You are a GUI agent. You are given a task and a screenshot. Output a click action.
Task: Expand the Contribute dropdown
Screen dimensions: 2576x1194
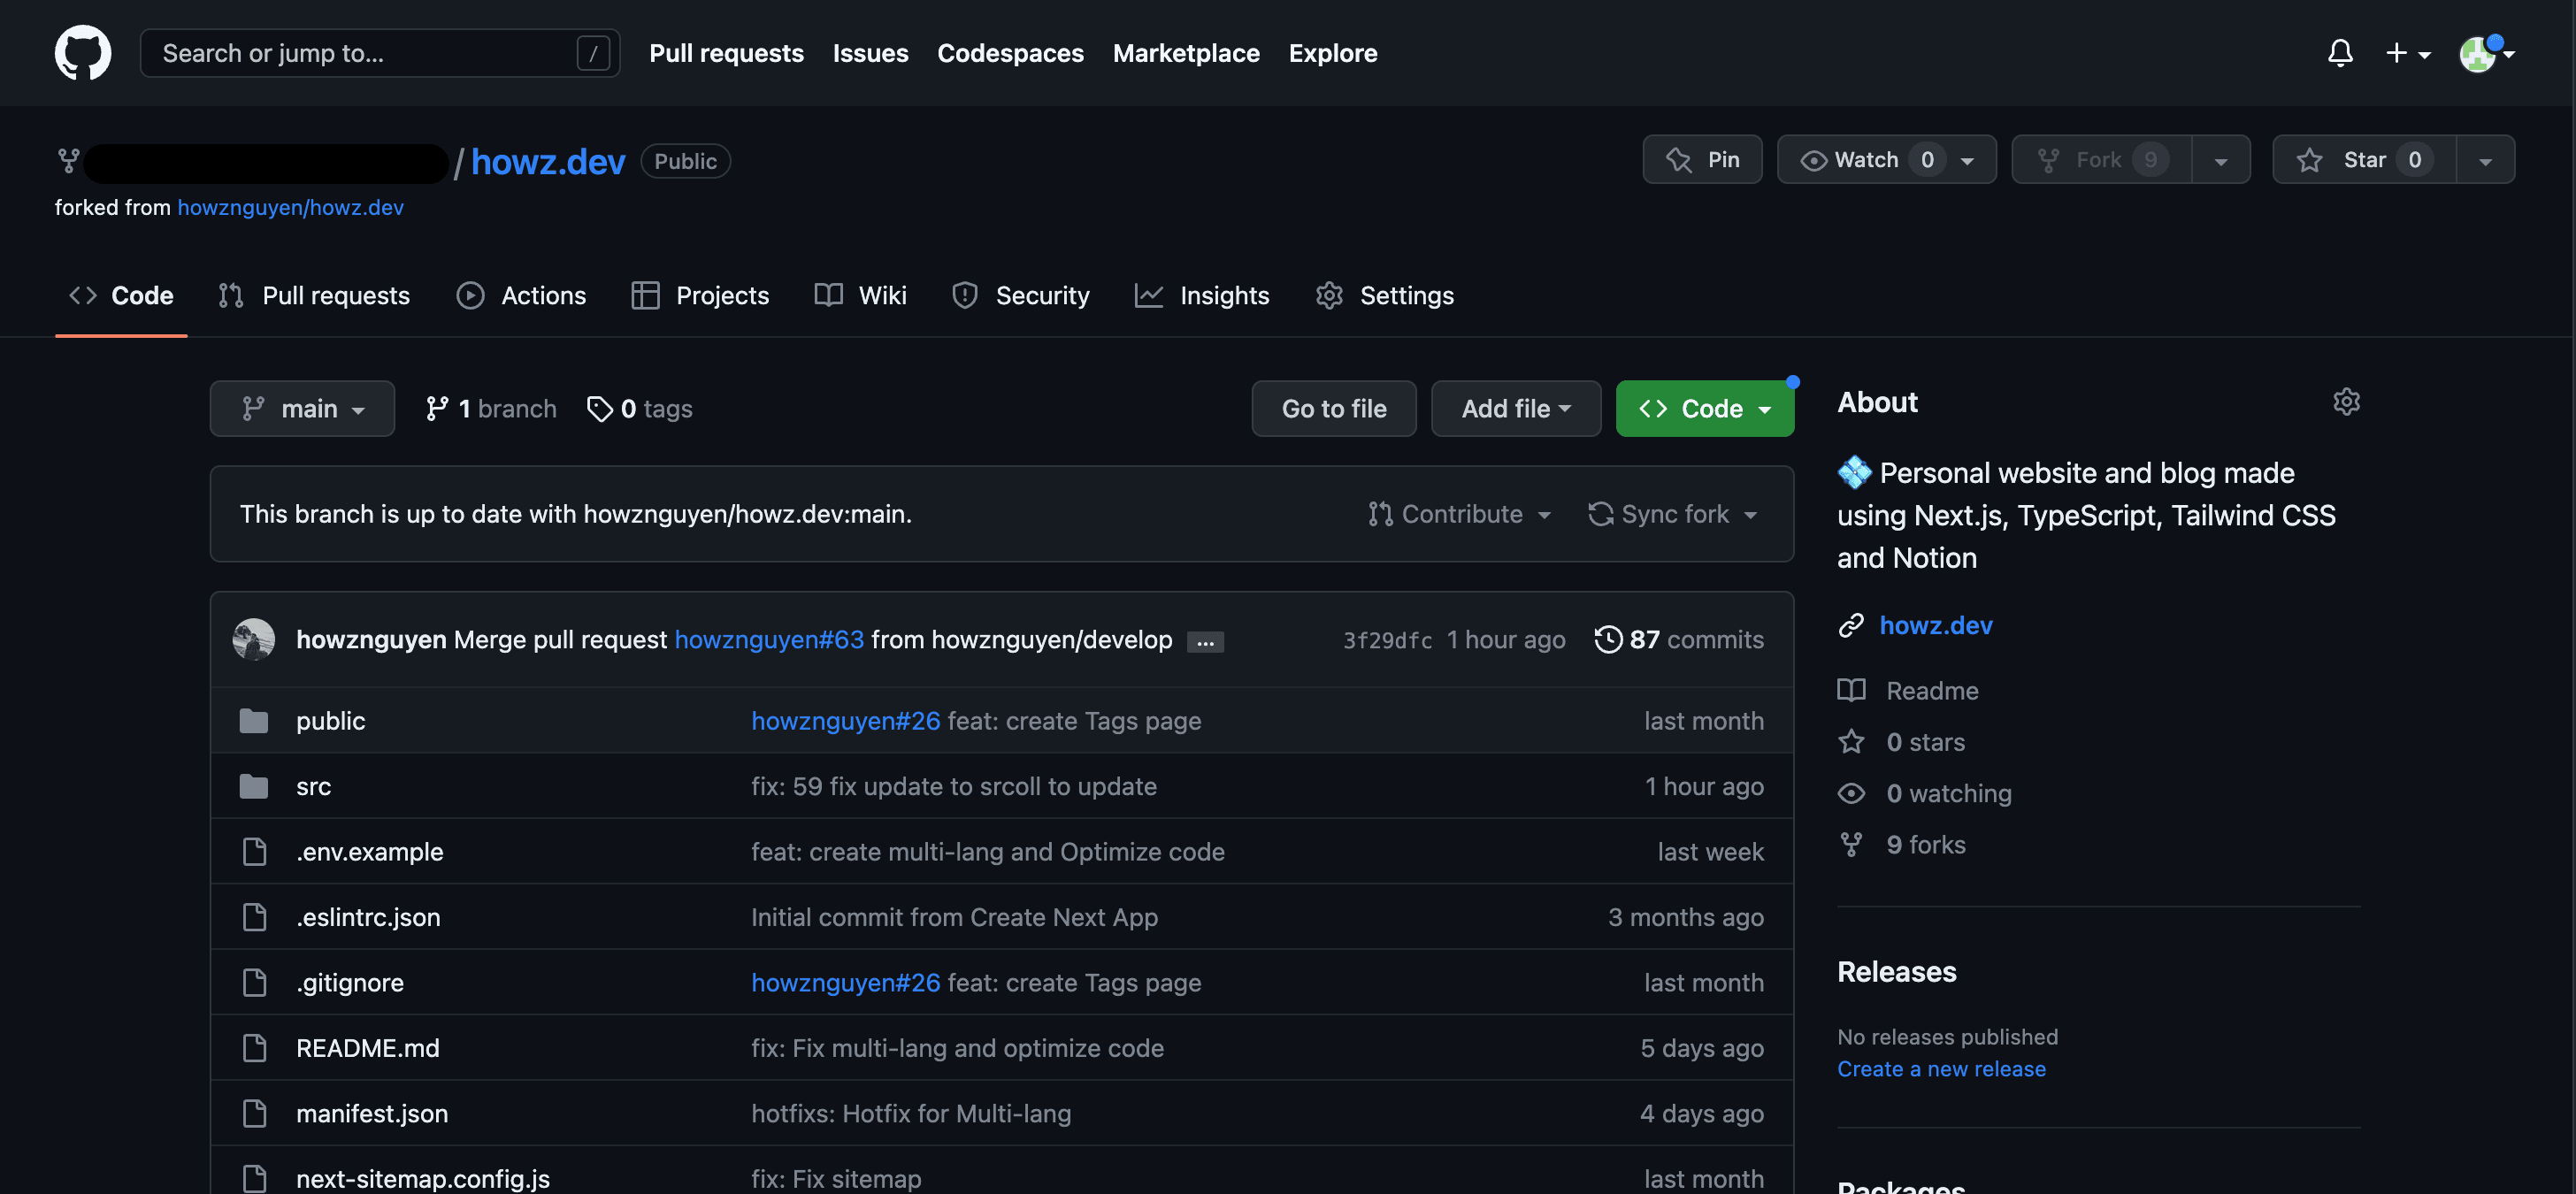point(1459,514)
